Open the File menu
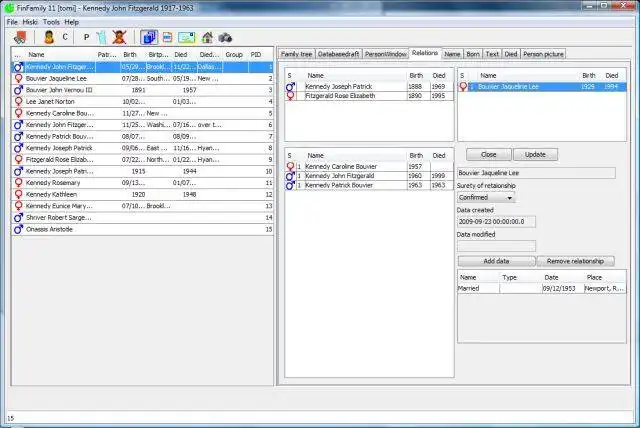 click(x=12, y=22)
